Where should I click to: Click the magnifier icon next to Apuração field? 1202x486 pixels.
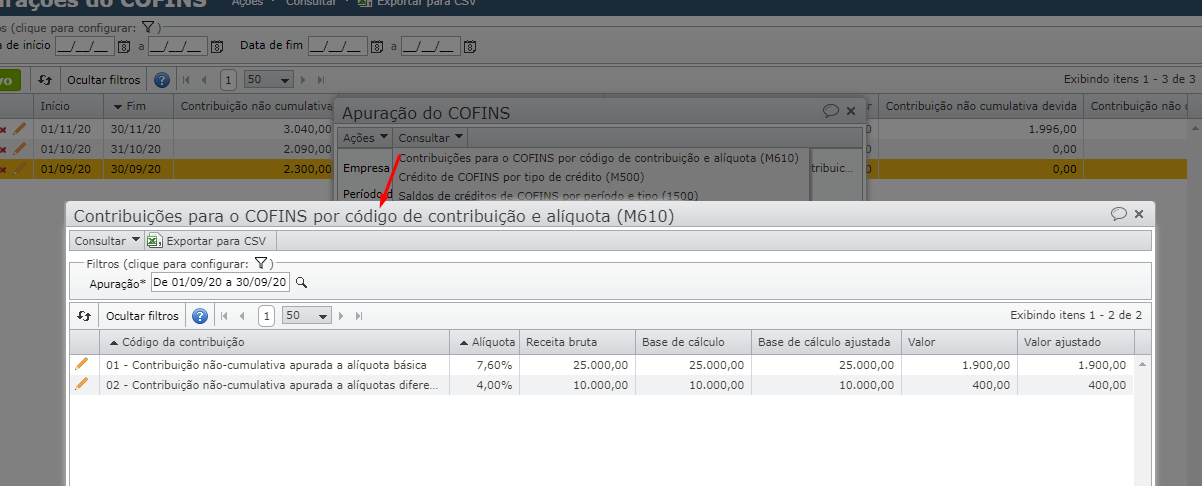click(x=300, y=283)
